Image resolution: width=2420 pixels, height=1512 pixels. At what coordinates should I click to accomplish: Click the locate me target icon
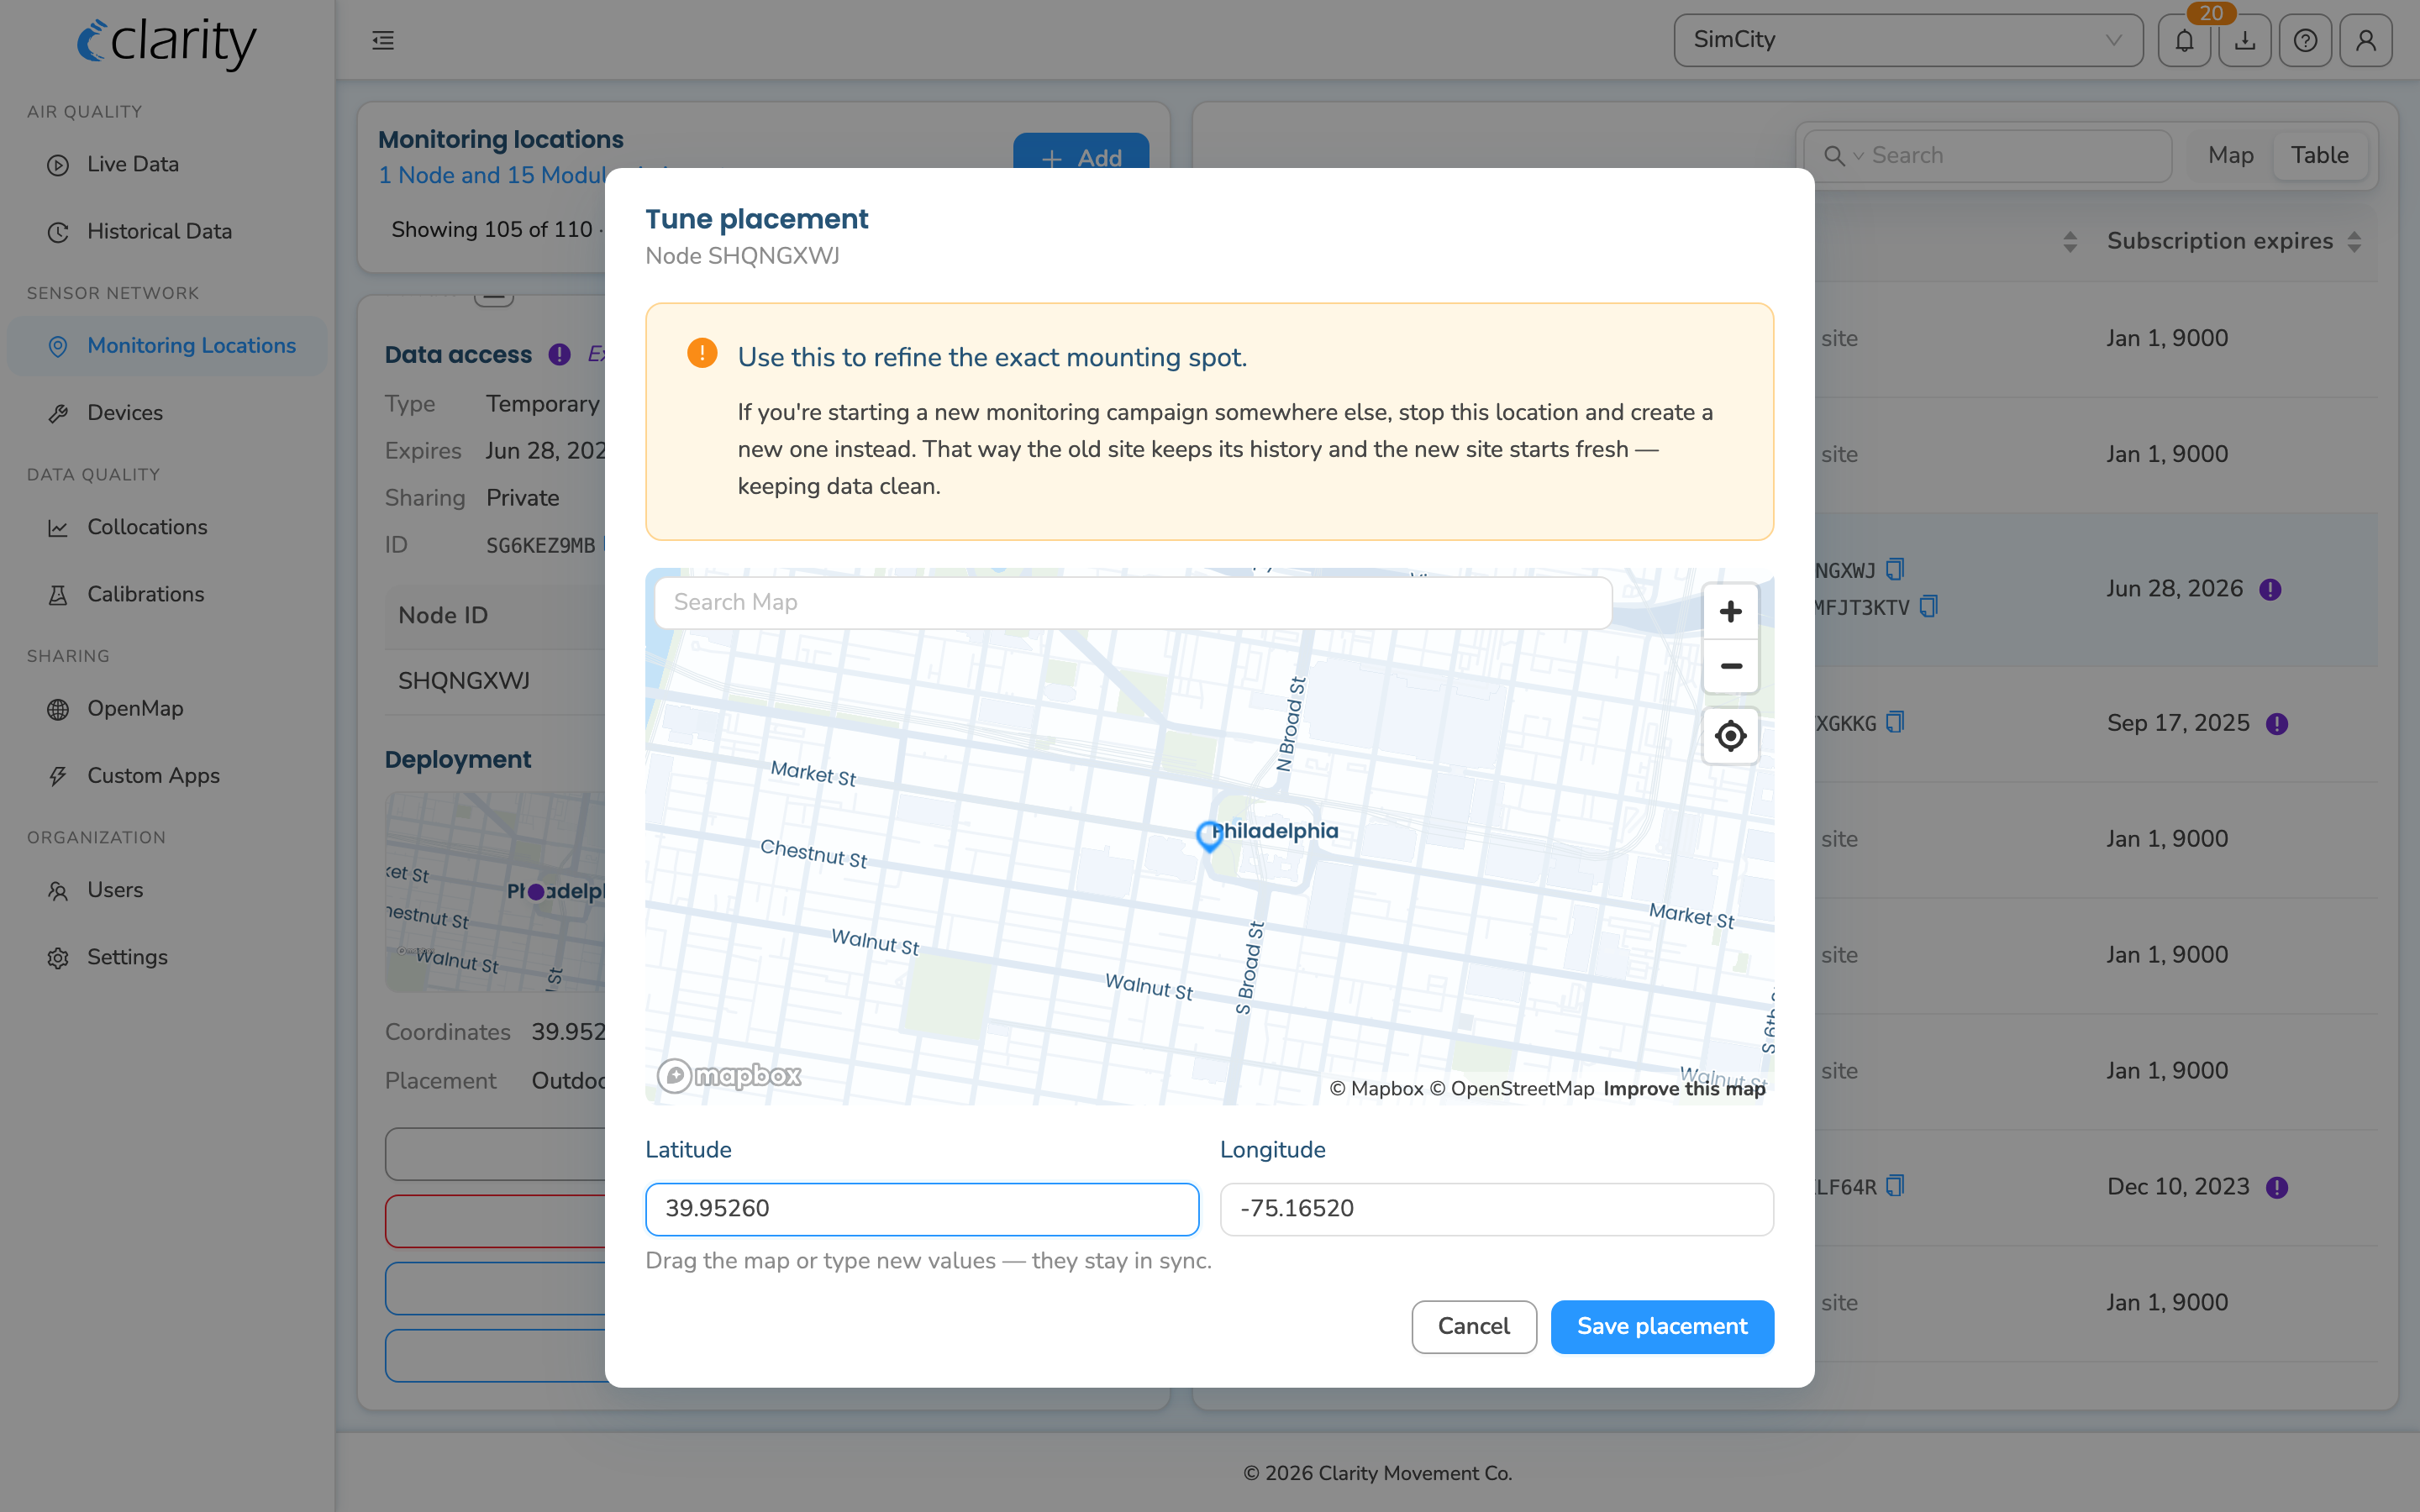[x=1730, y=736]
